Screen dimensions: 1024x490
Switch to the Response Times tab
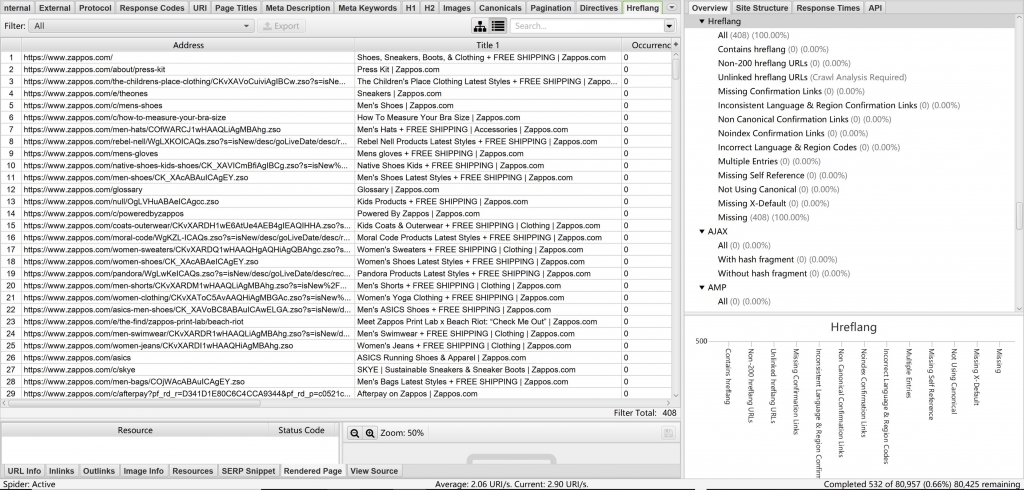[829, 8]
